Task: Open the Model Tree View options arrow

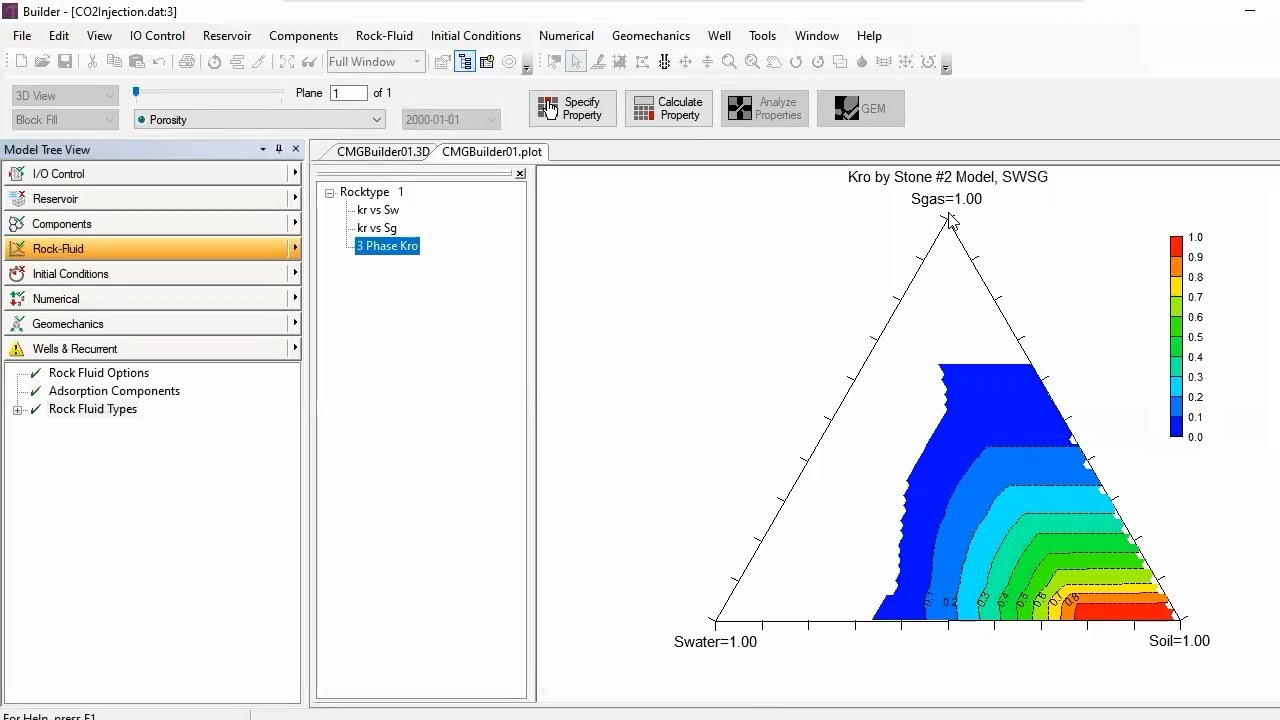Action: tap(263, 149)
